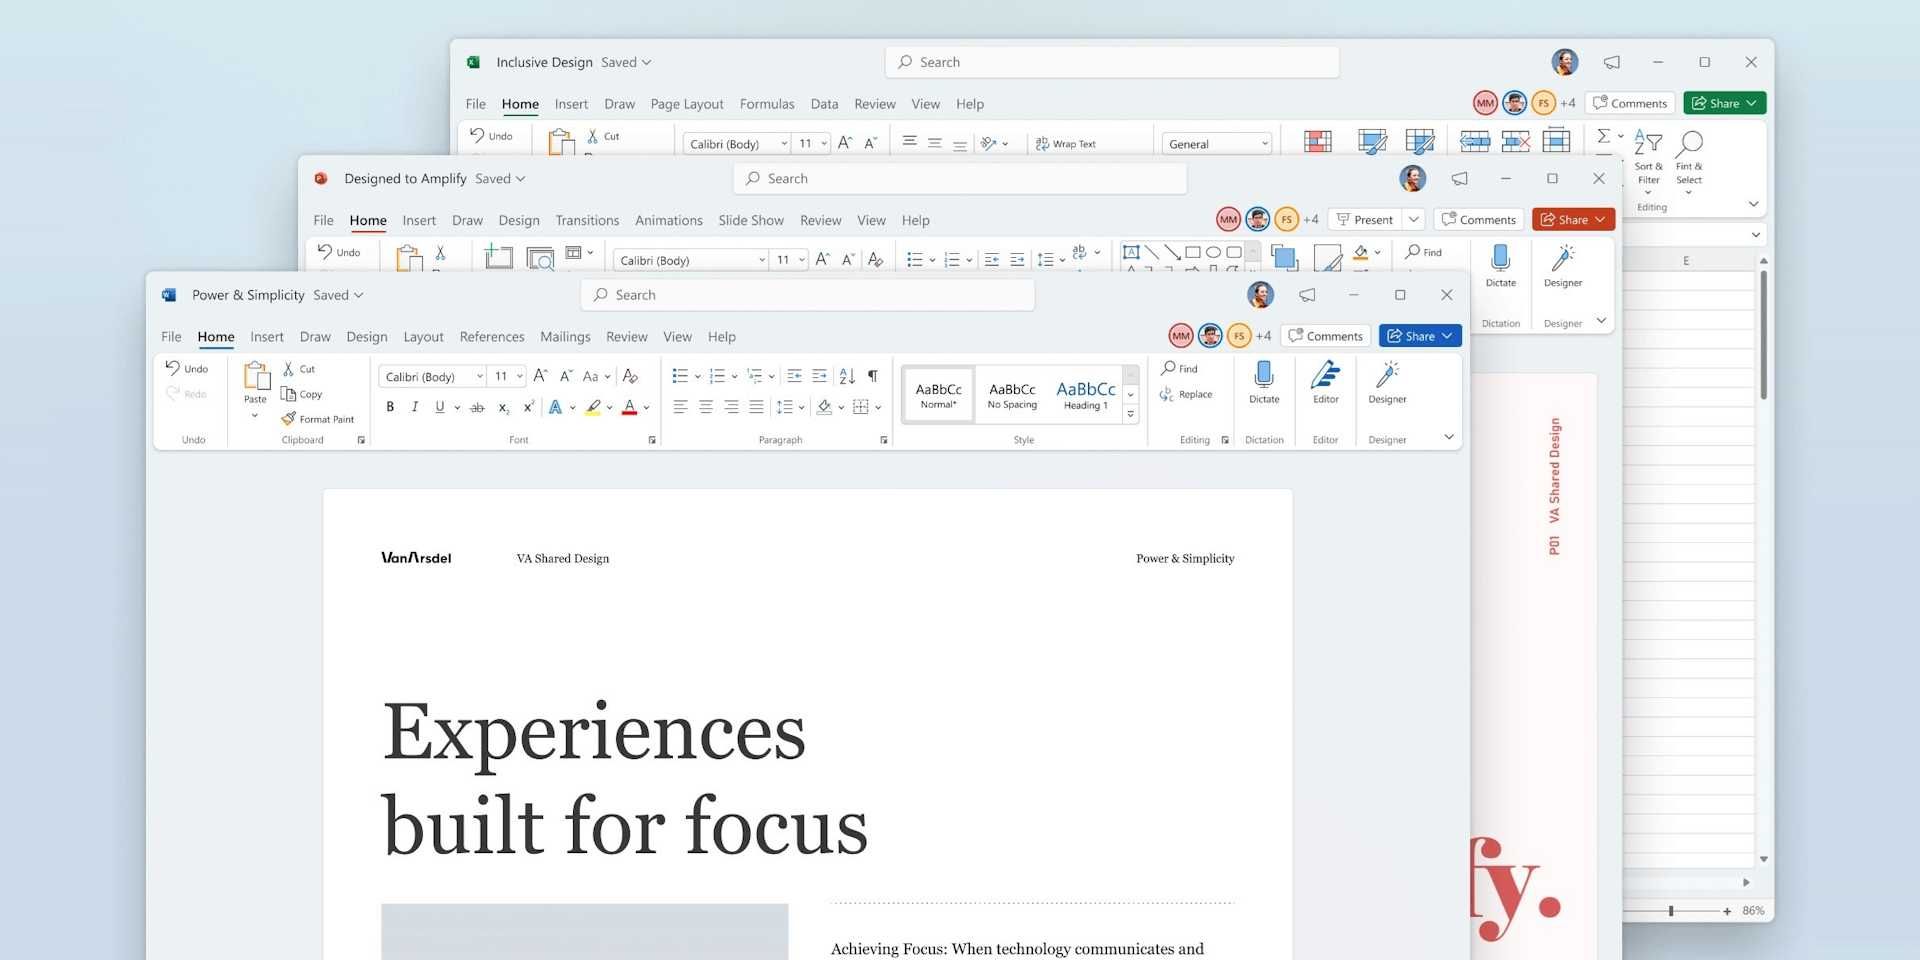Toggle Bold formatting in Word
The image size is (1920, 960).
(390, 407)
